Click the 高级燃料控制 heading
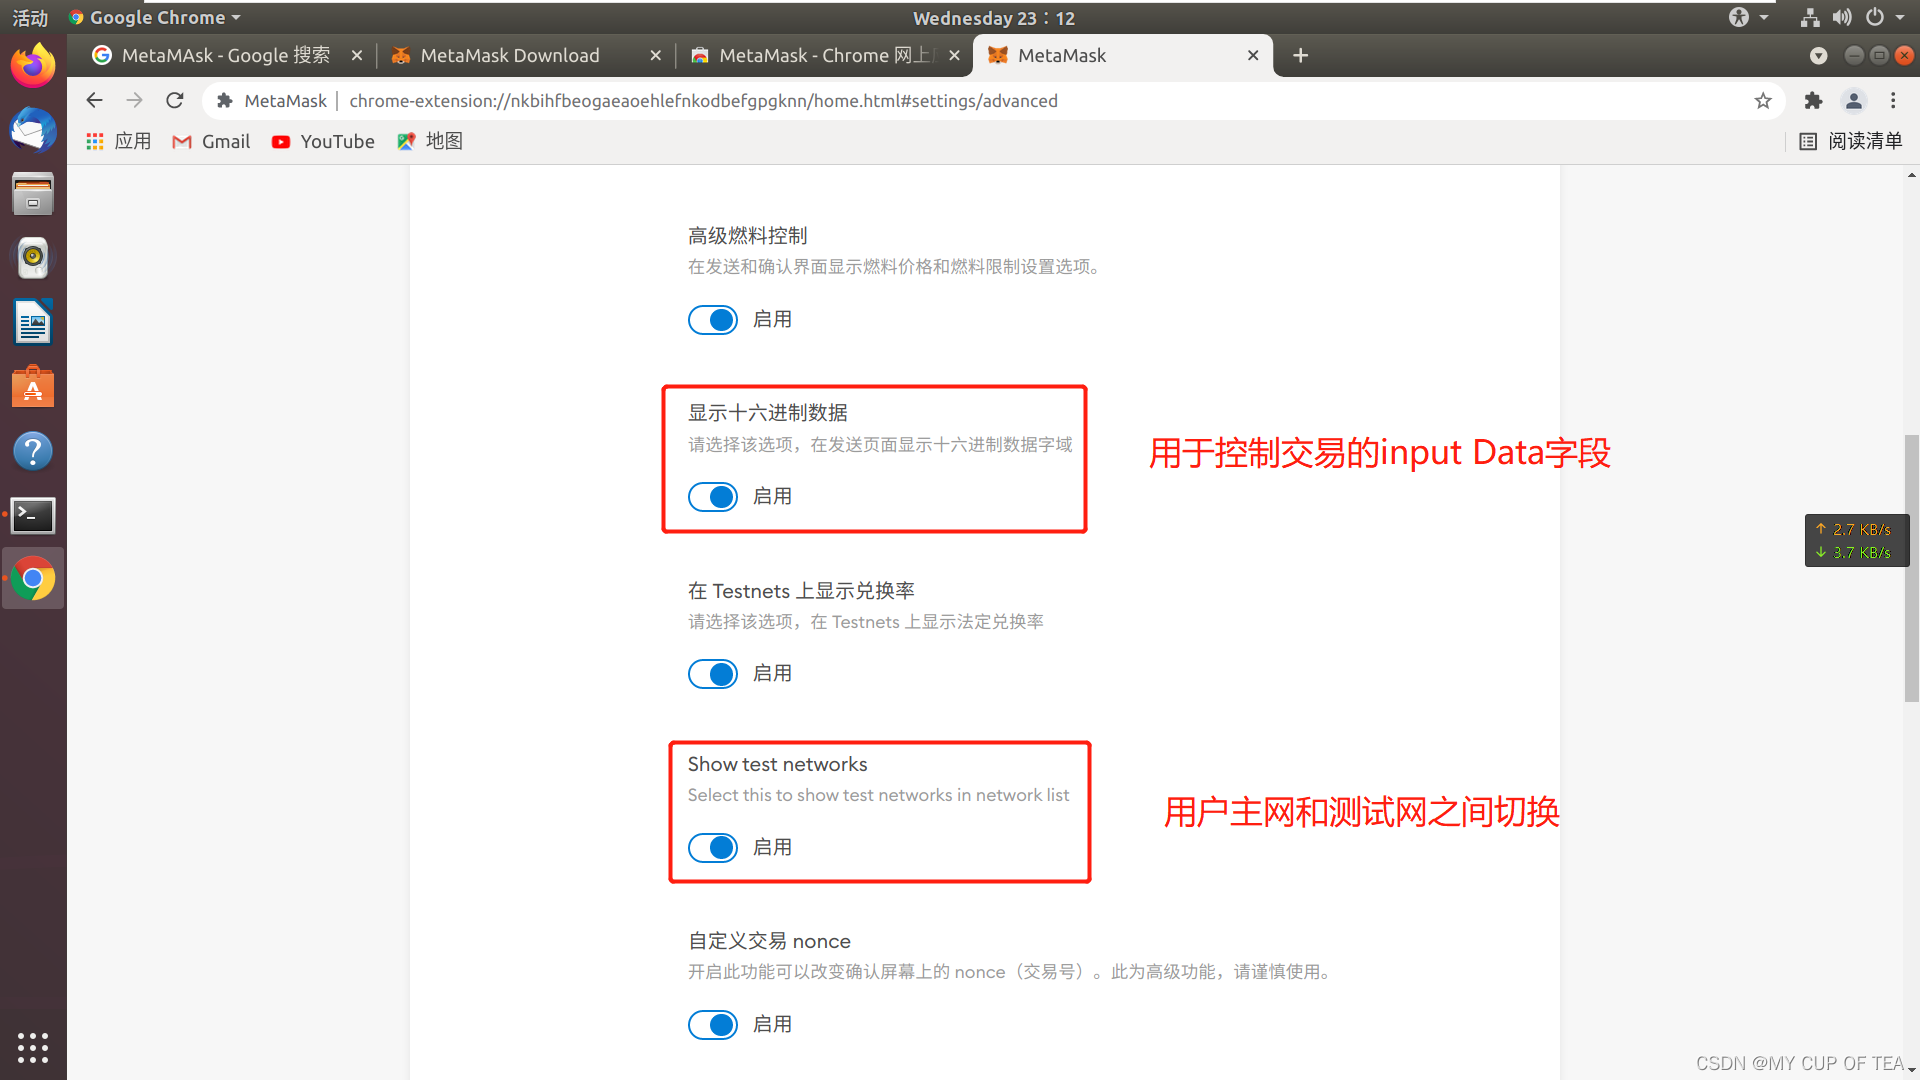This screenshot has height=1080, width=1920. pyautogui.click(x=747, y=236)
